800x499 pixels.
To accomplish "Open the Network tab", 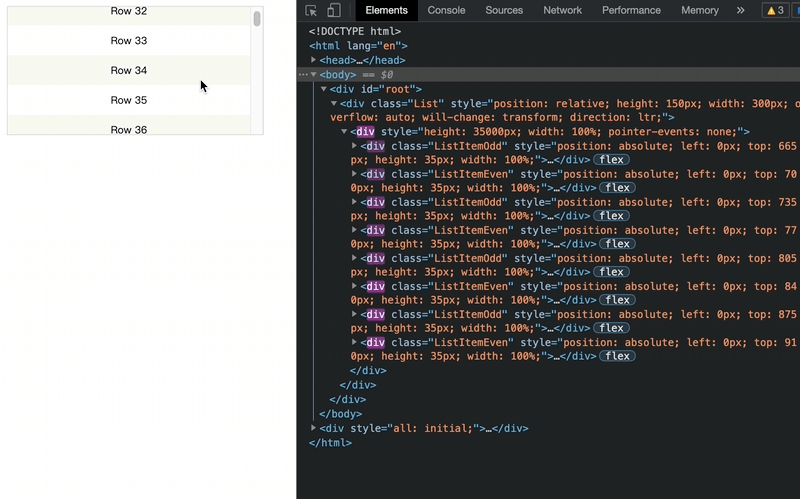I will pyautogui.click(x=562, y=10).
